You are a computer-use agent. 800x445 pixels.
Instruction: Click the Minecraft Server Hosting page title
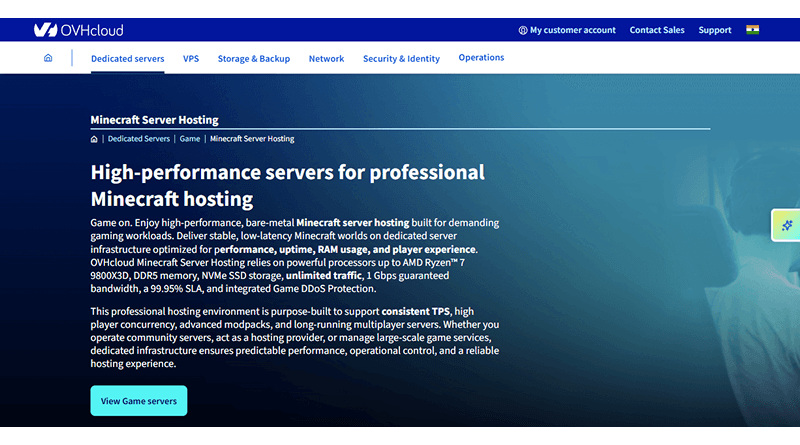tap(154, 120)
